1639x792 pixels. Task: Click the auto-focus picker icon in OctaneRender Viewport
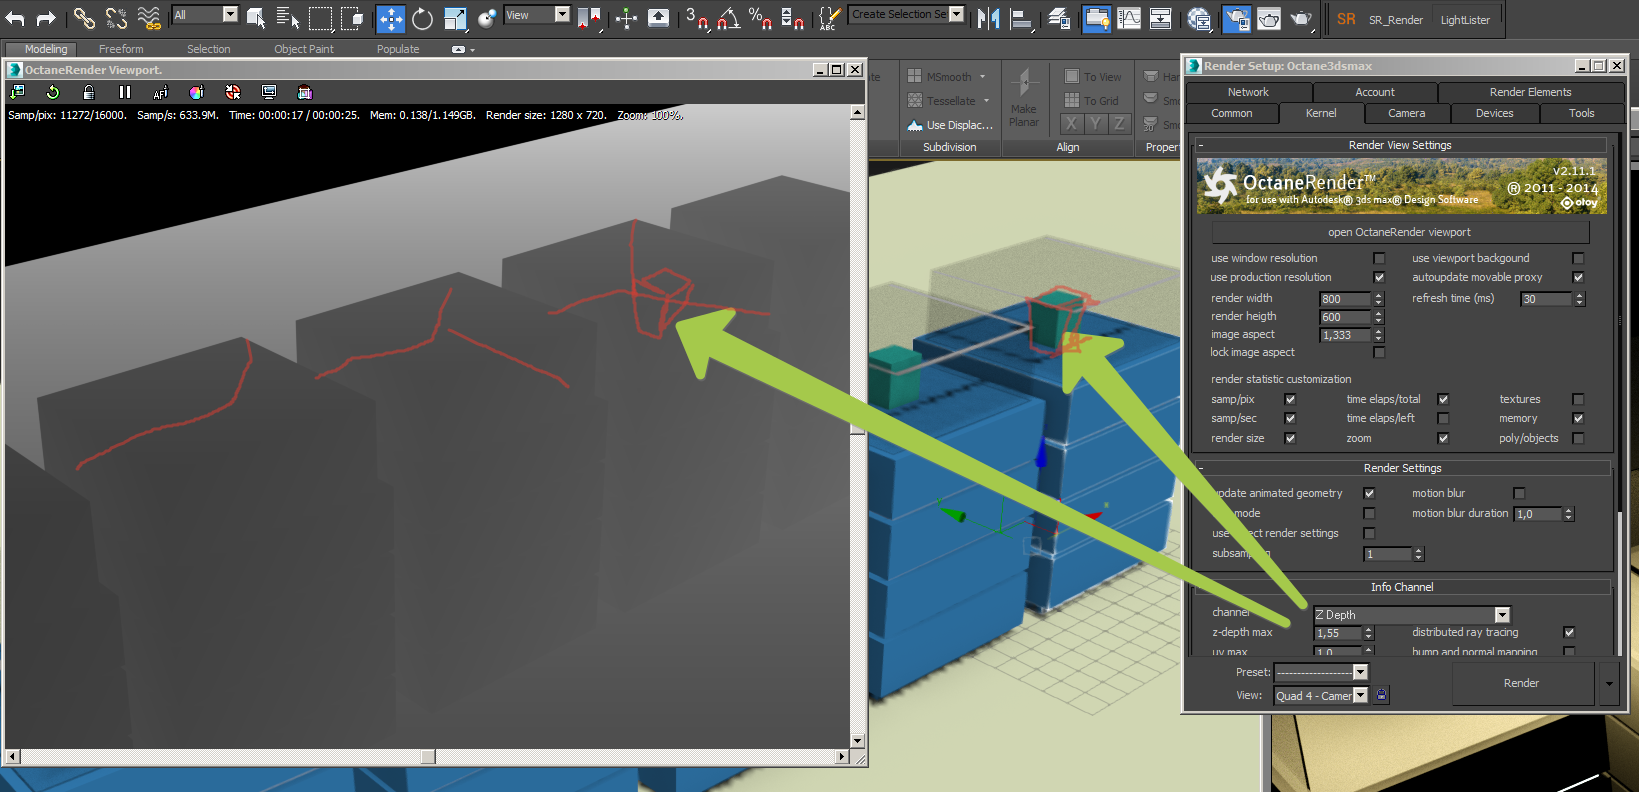161,92
